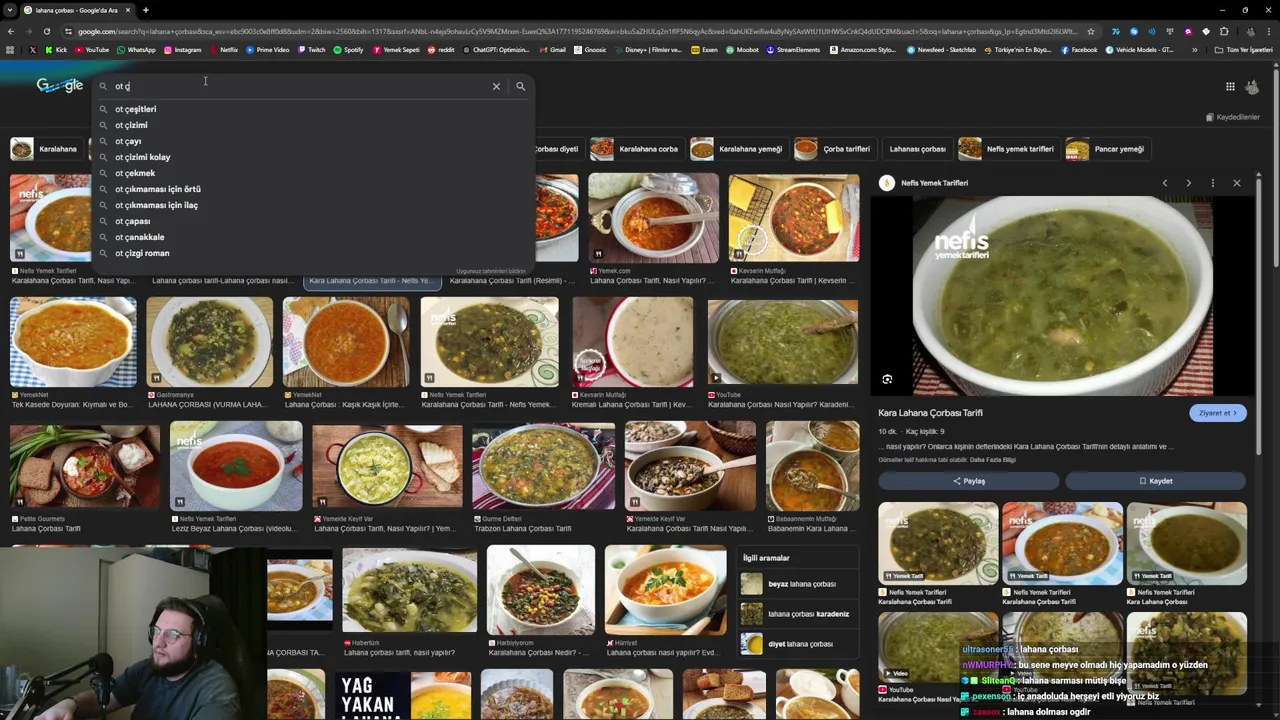
Task: Open WhatsApp bookmark
Action: pyautogui.click(x=136, y=50)
